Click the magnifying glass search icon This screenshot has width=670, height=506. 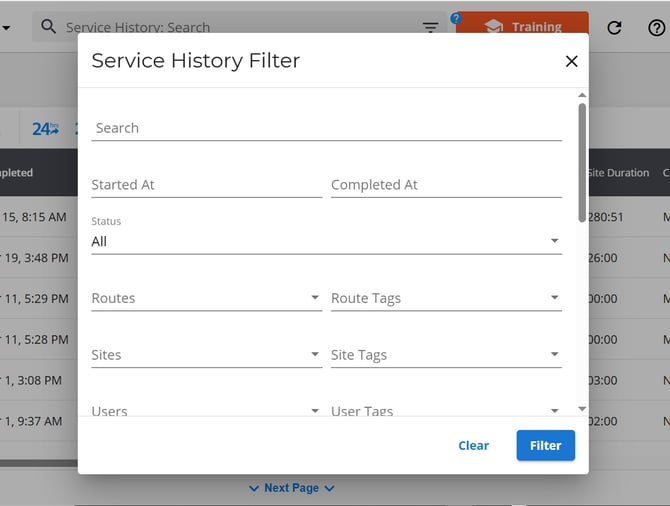(48, 26)
